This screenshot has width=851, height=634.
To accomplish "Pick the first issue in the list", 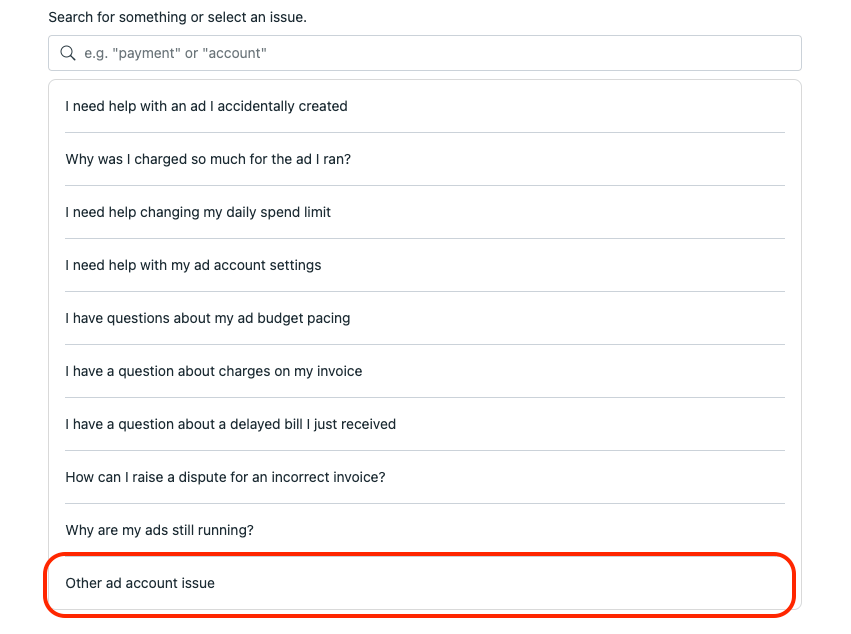I will pyautogui.click(x=207, y=106).
